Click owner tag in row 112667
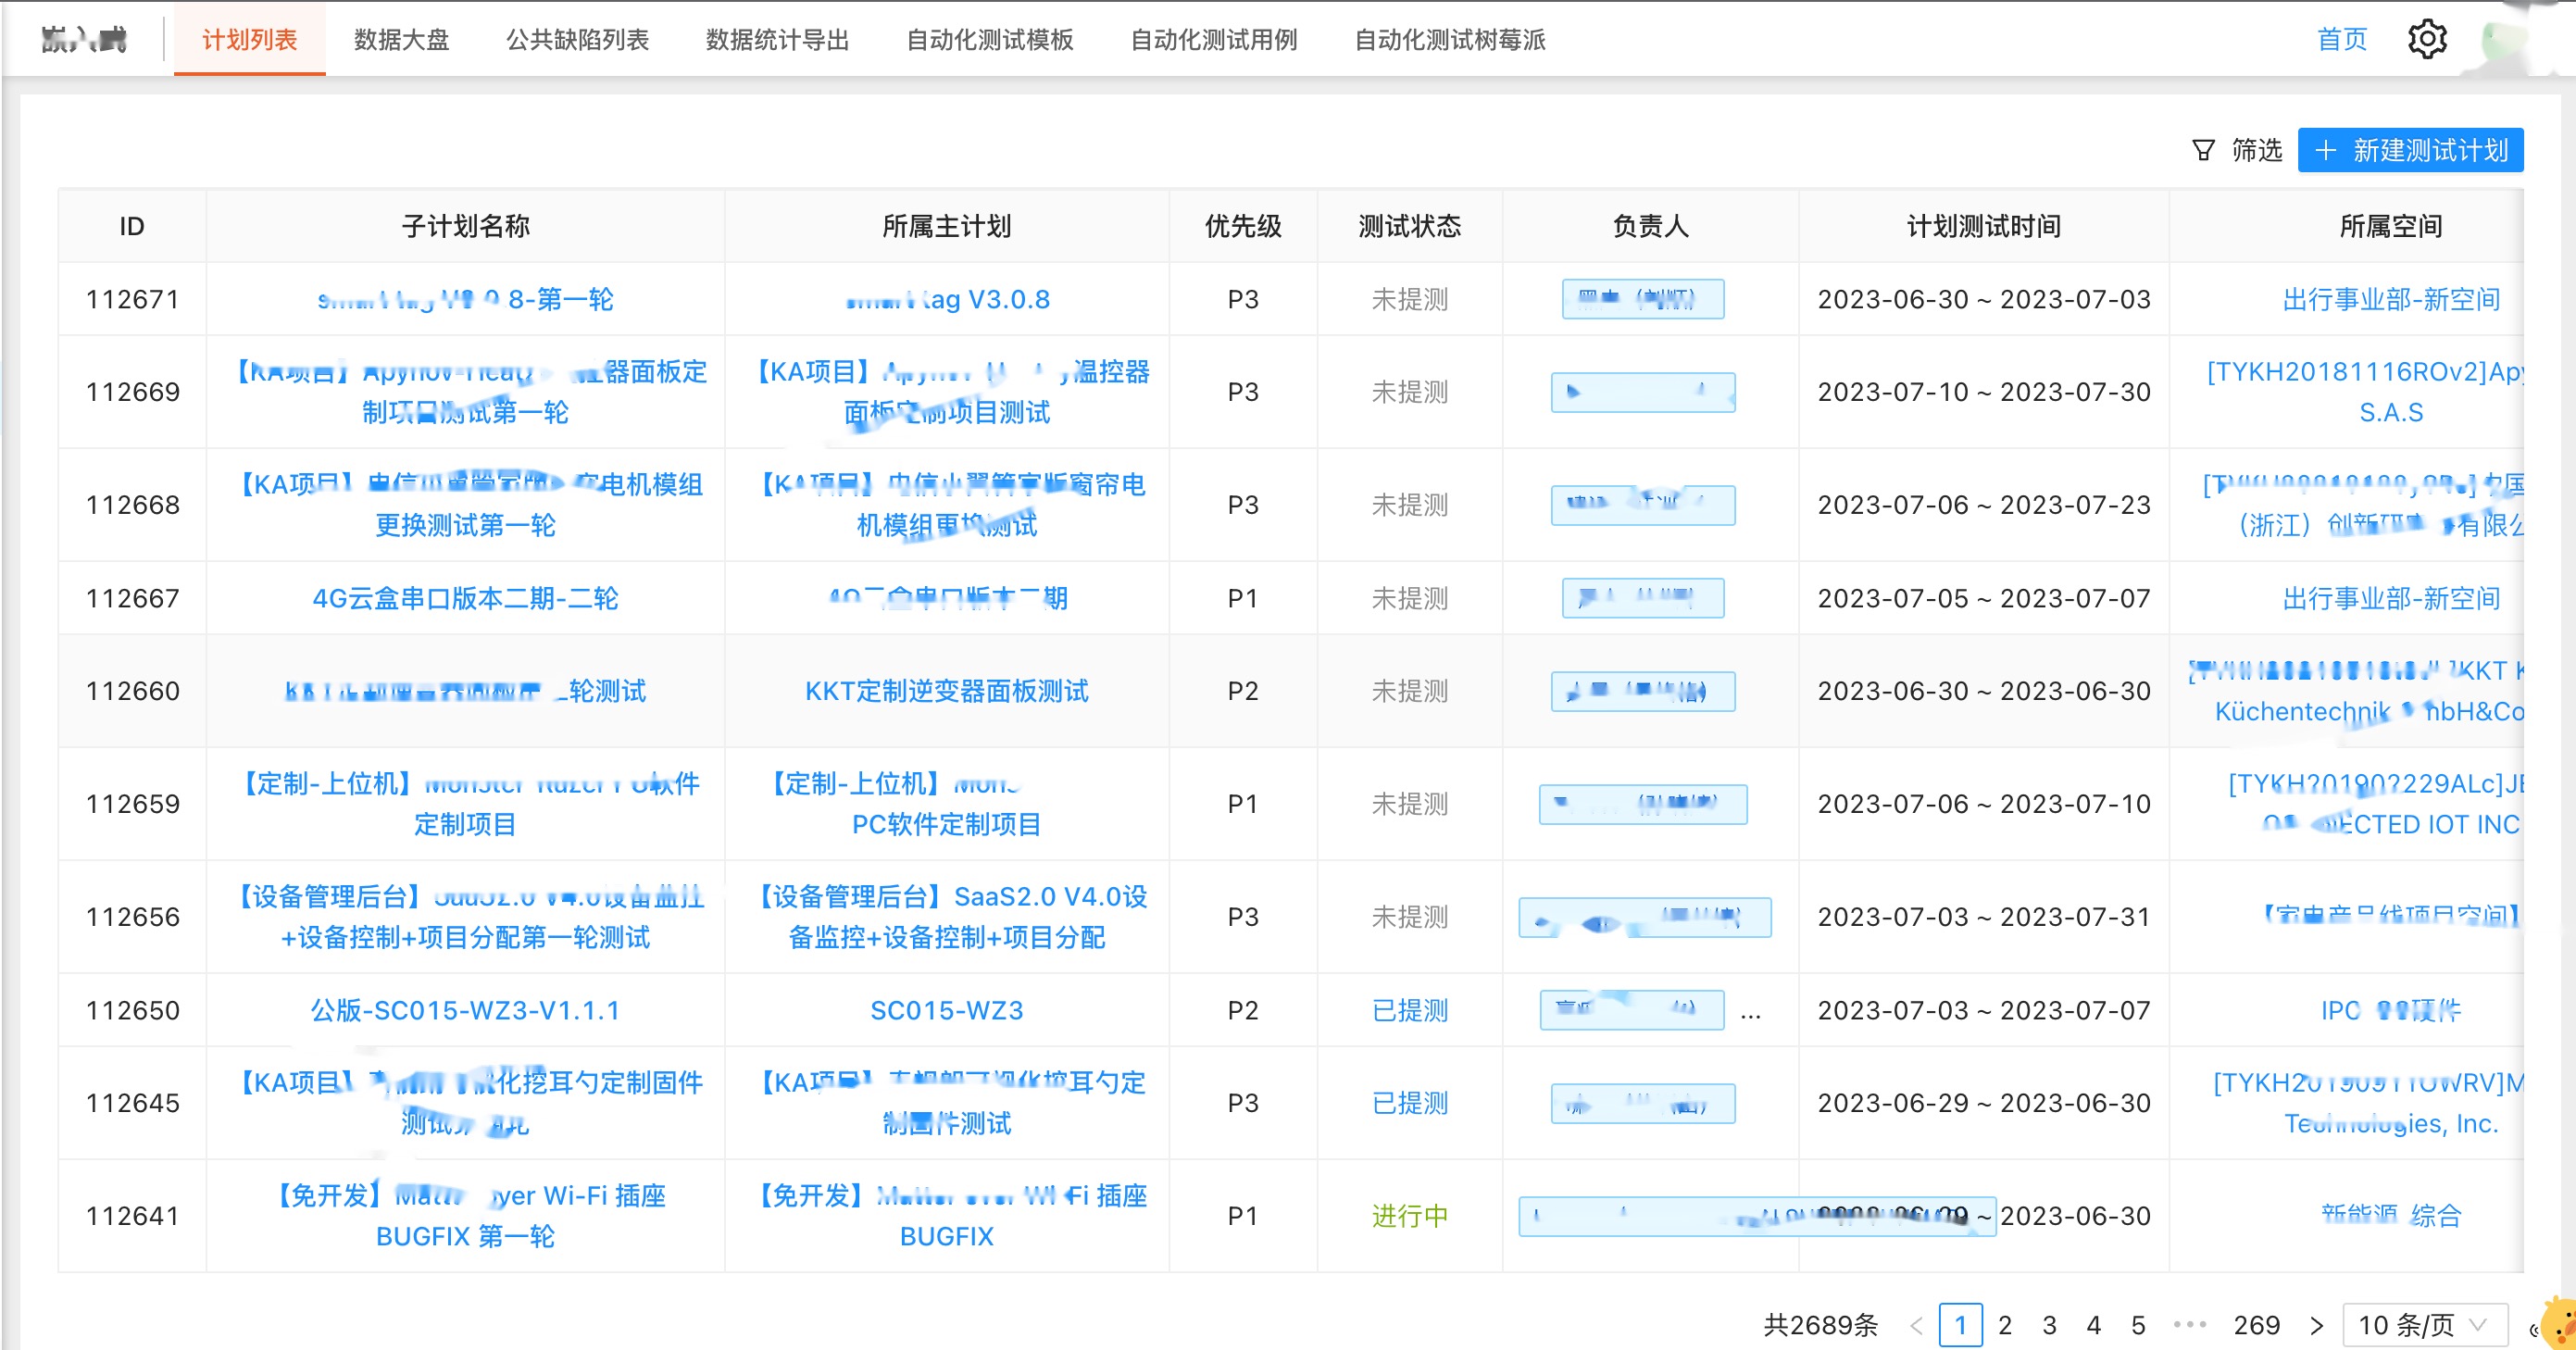 click(1643, 599)
